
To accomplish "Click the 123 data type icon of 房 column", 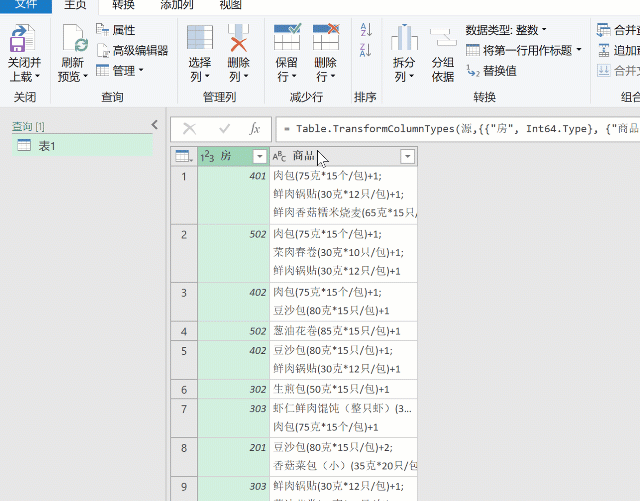I will pos(207,156).
